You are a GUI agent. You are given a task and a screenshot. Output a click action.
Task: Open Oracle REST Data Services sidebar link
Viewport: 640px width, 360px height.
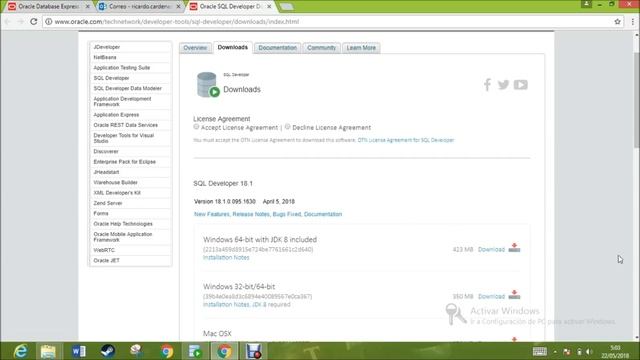pyautogui.click(x=125, y=125)
